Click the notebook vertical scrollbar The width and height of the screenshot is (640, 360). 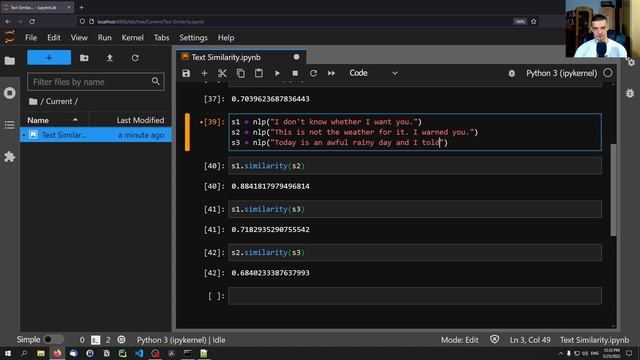coord(613,190)
